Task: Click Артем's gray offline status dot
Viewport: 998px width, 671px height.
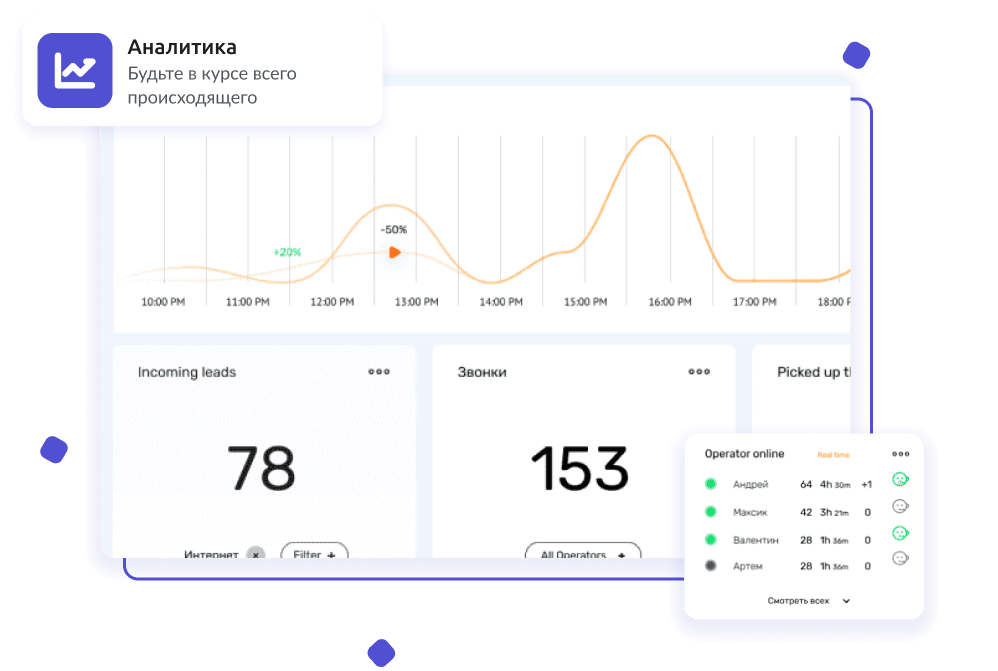Action: [711, 566]
